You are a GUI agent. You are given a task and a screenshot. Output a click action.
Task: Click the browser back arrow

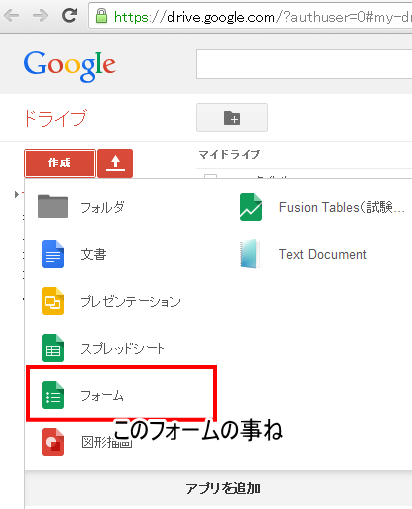coord(12,15)
